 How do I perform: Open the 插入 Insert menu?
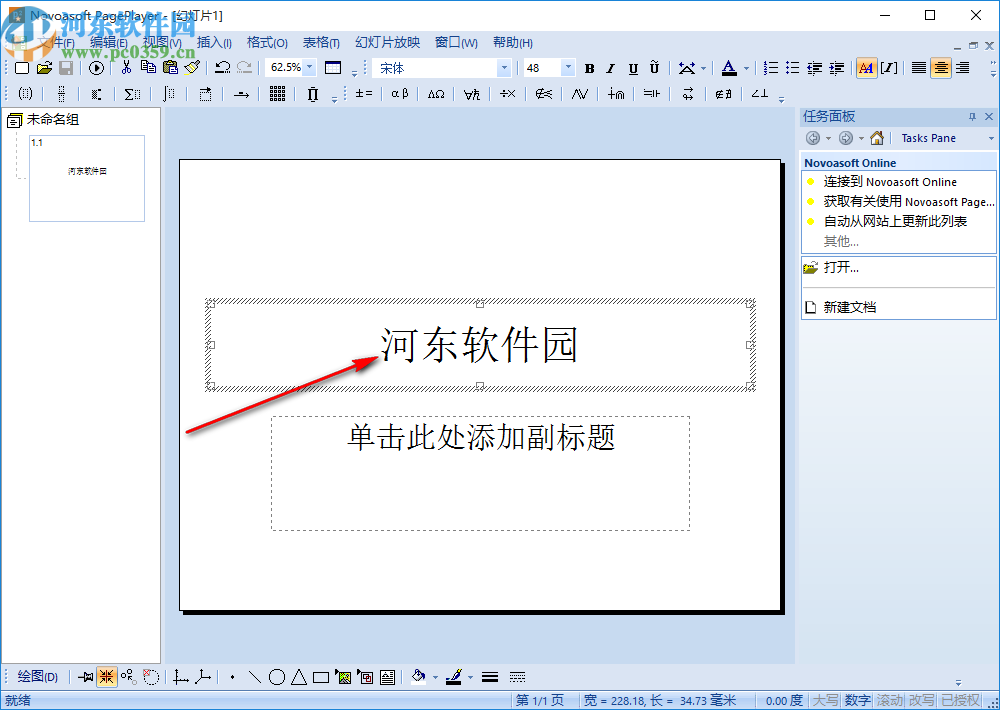214,42
